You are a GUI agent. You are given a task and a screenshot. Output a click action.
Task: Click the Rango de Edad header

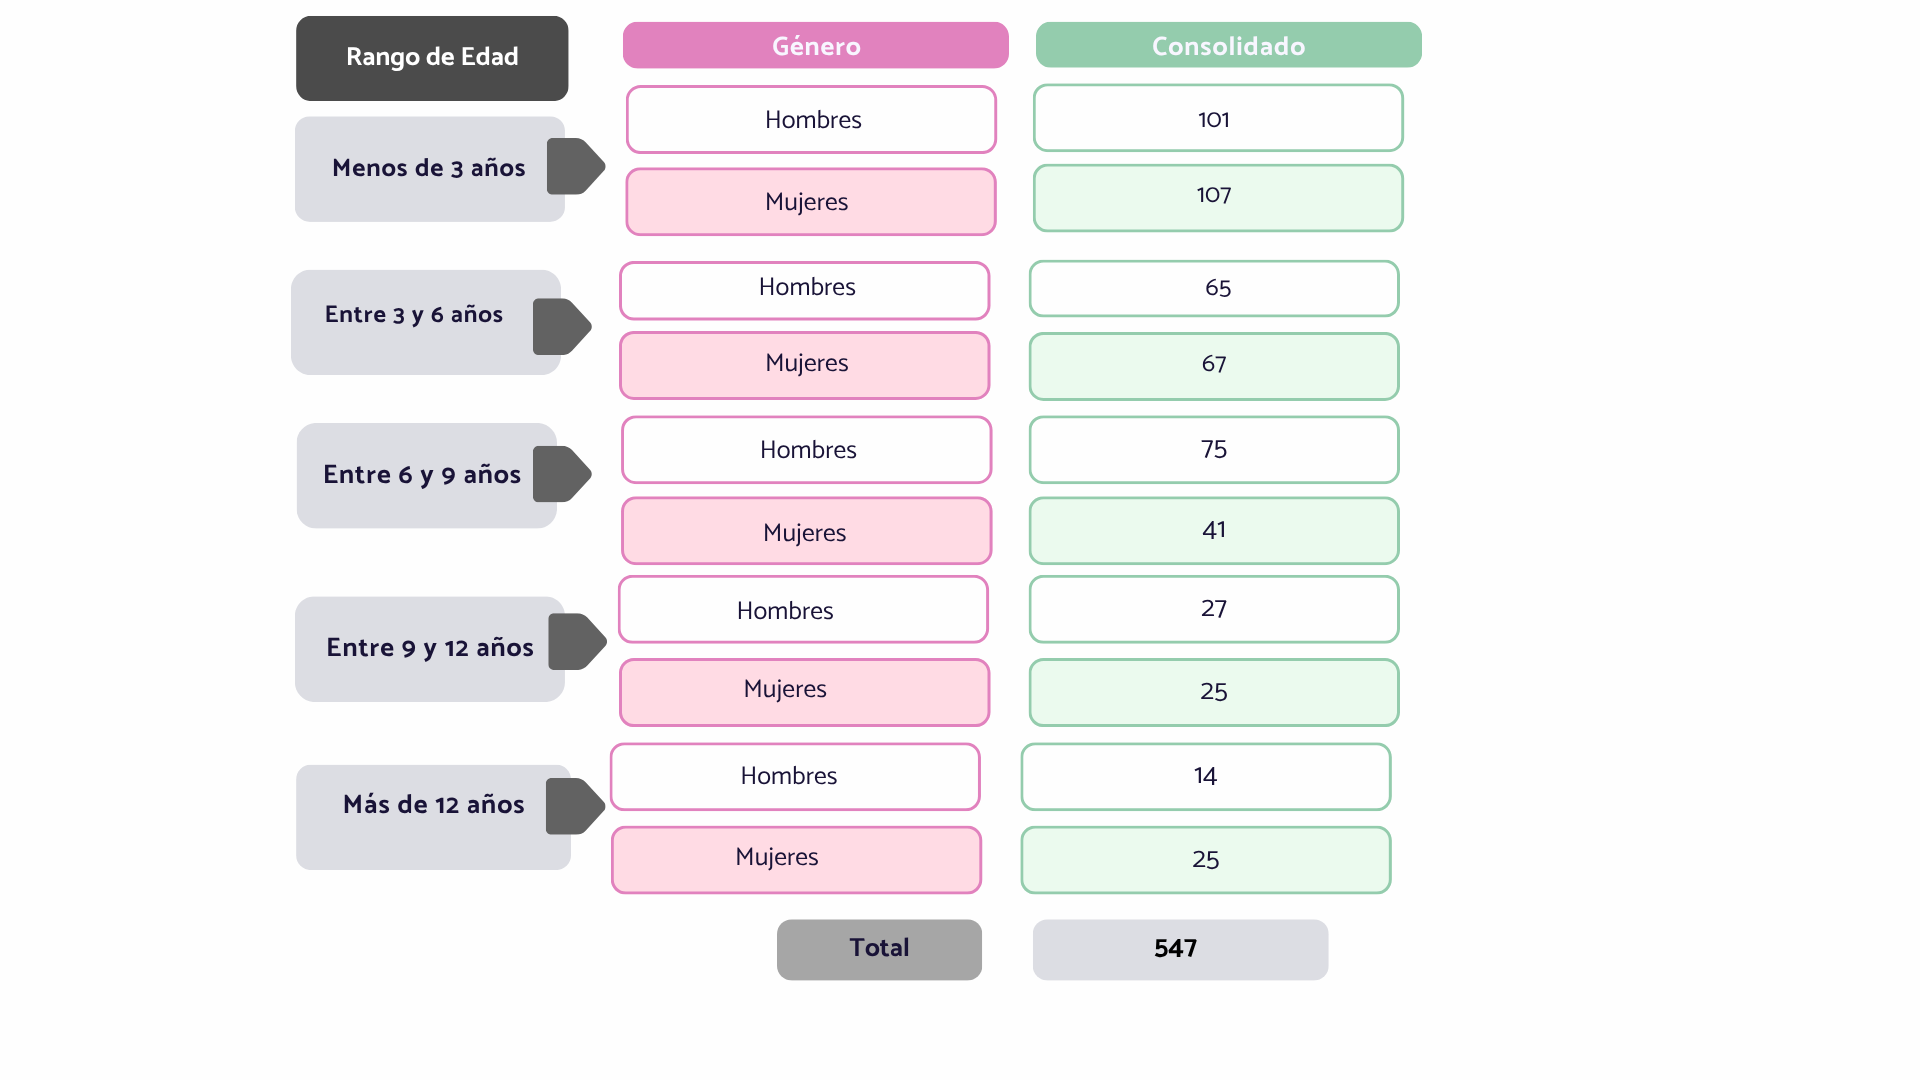[432, 58]
